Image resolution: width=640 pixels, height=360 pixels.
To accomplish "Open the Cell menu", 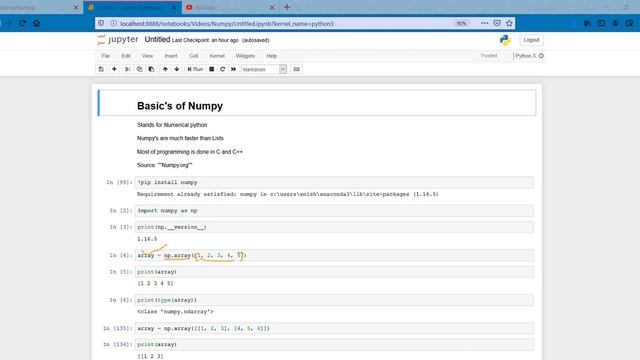I will pyautogui.click(x=193, y=56).
